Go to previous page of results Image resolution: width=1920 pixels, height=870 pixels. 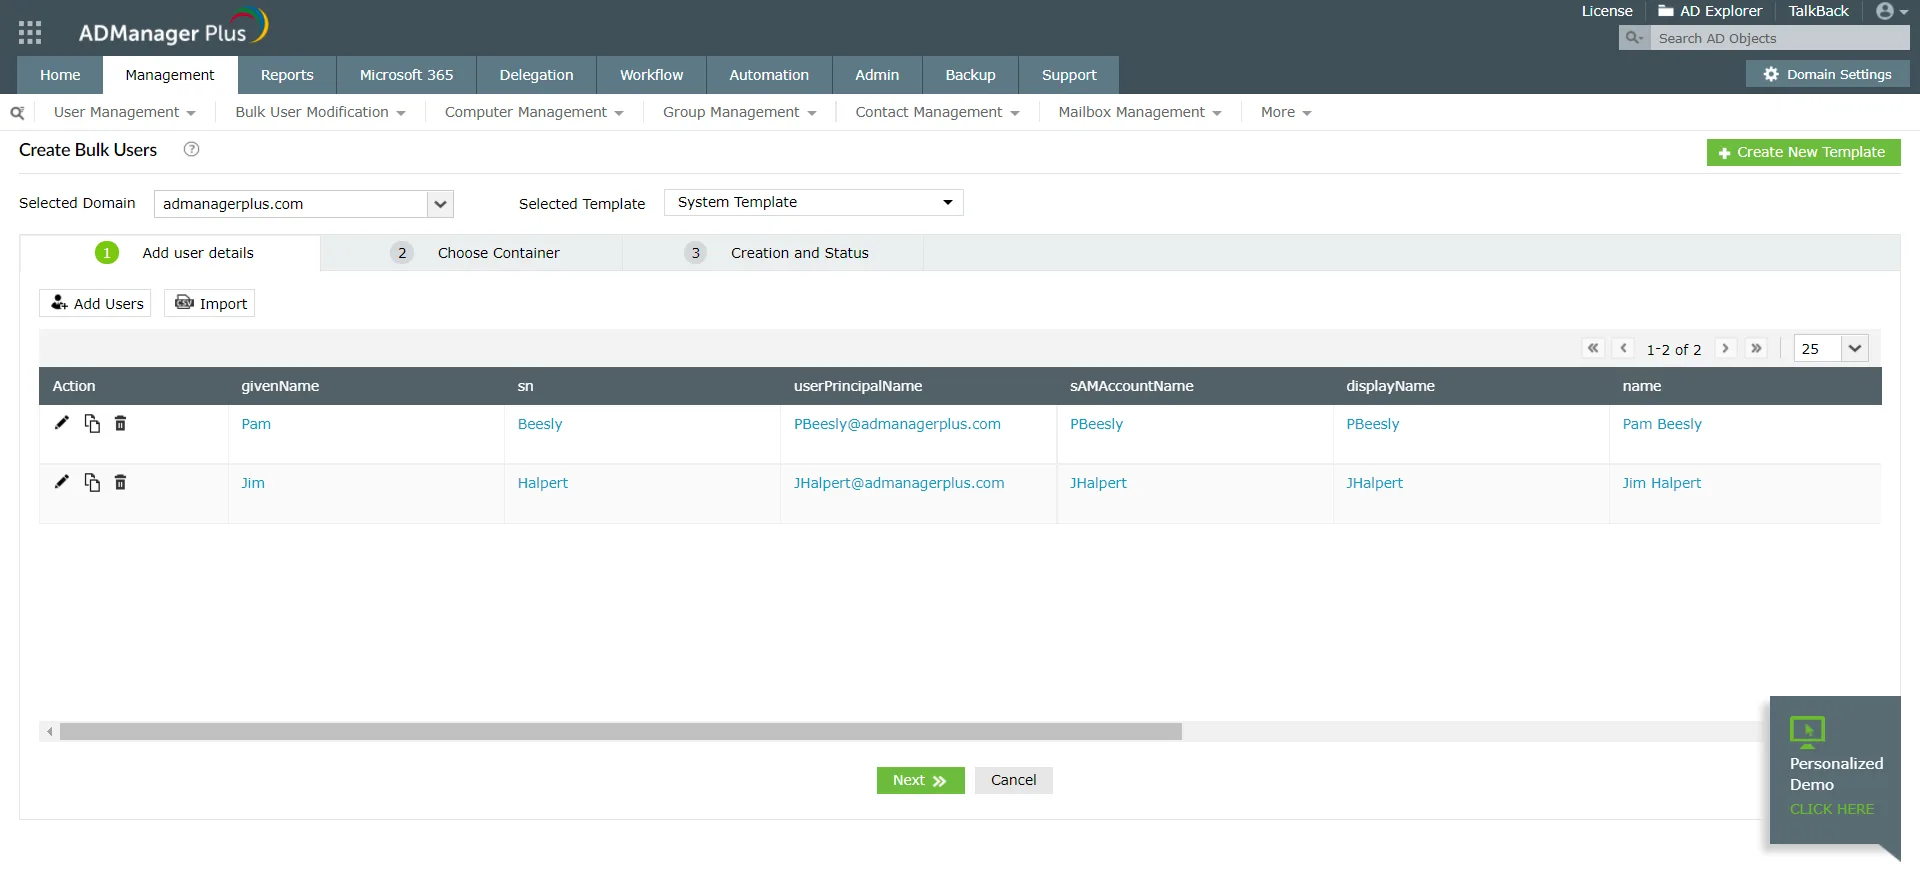[1624, 348]
